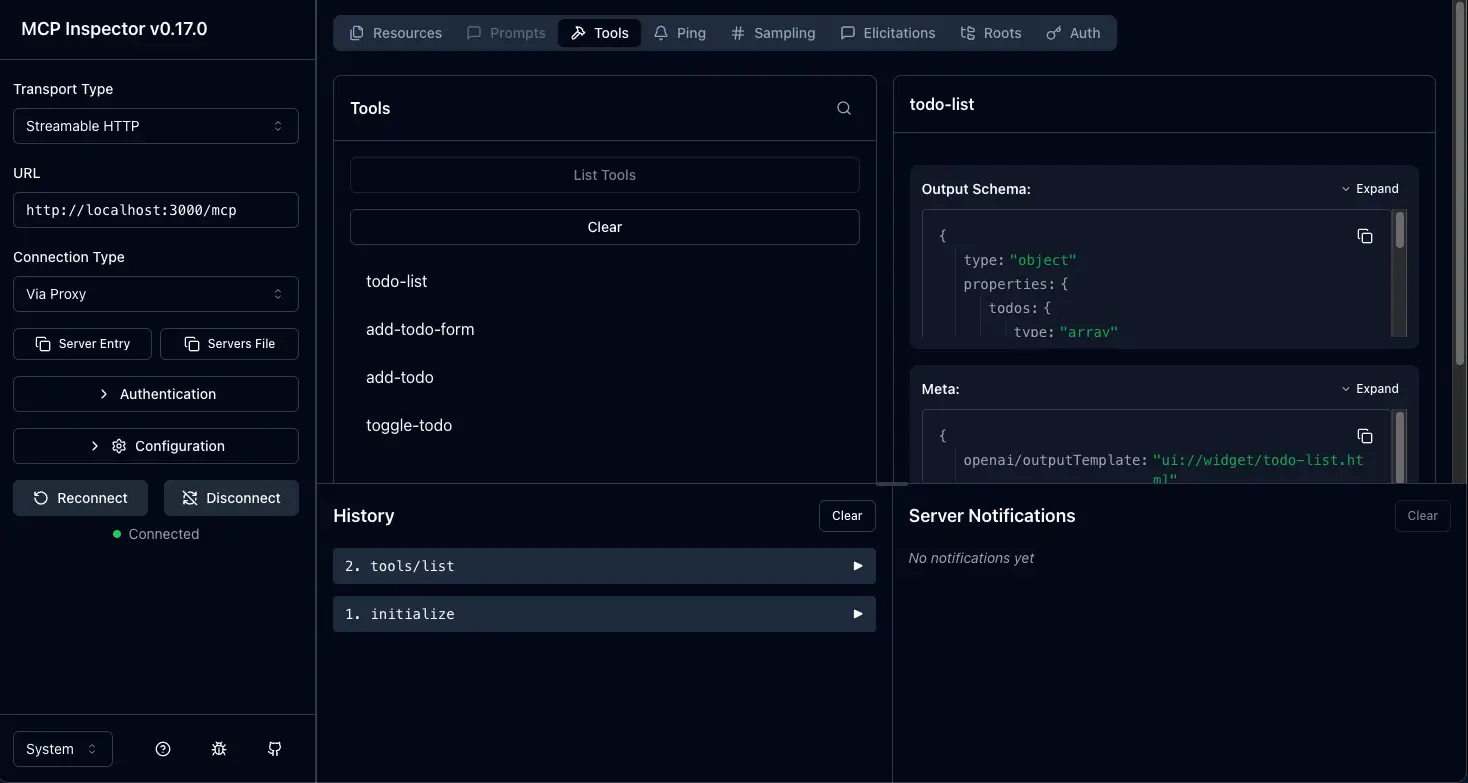Expand the Output Schema view
Viewport: 1468px width, 783px height.
pos(1370,189)
